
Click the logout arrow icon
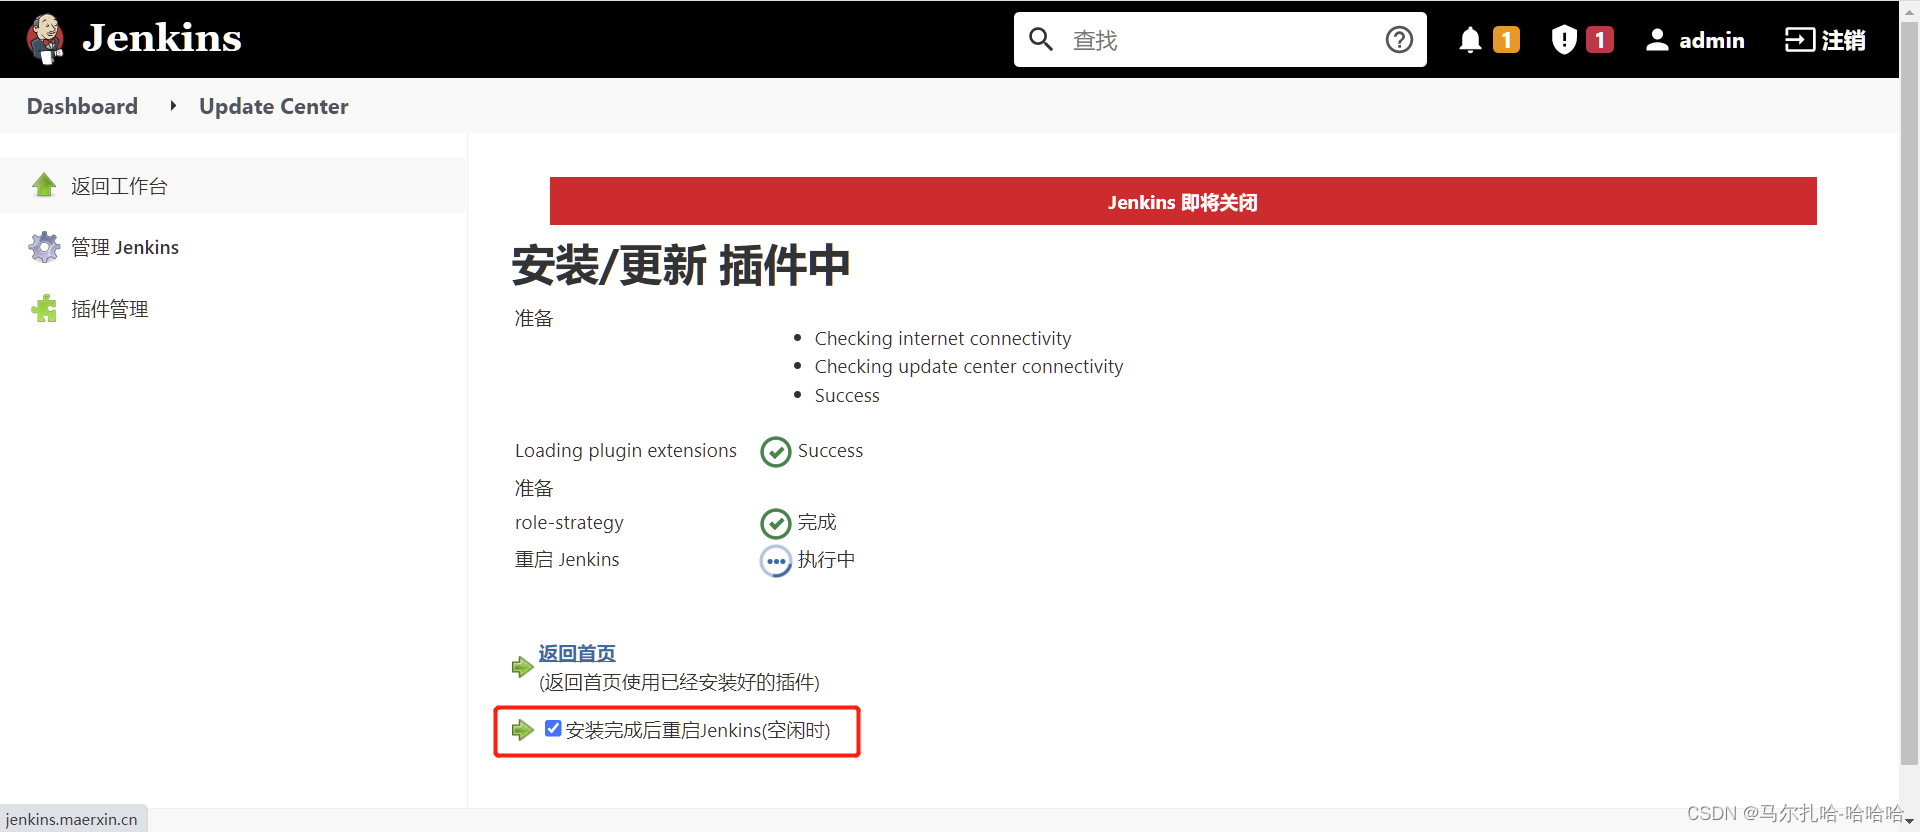click(x=1799, y=40)
